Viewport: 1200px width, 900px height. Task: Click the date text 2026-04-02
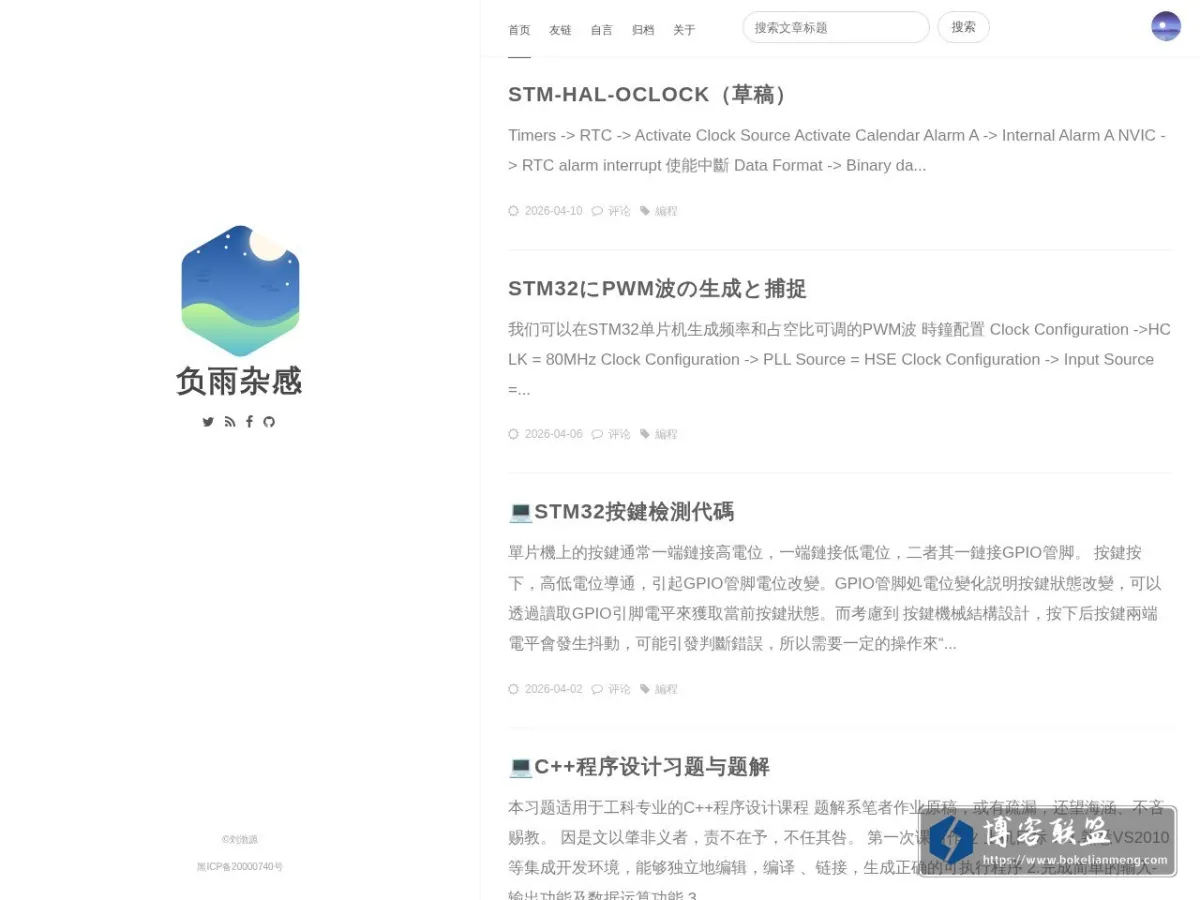(x=553, y=689)
